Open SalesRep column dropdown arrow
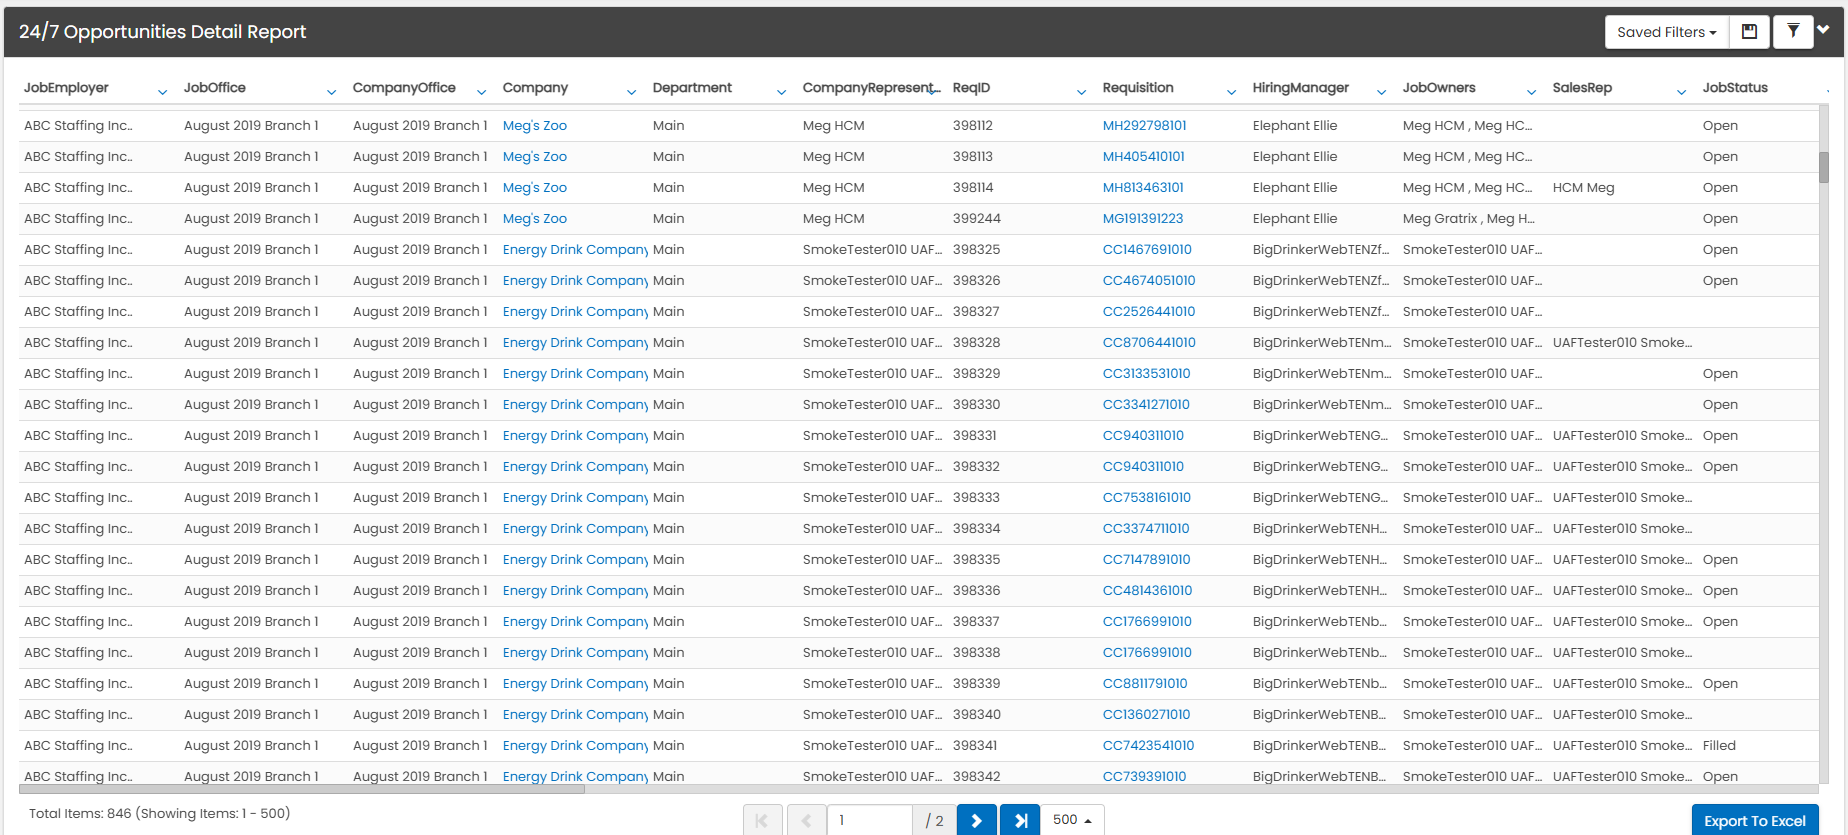This screenshot has height=835, width=1848. click(x=1682, y=92)
